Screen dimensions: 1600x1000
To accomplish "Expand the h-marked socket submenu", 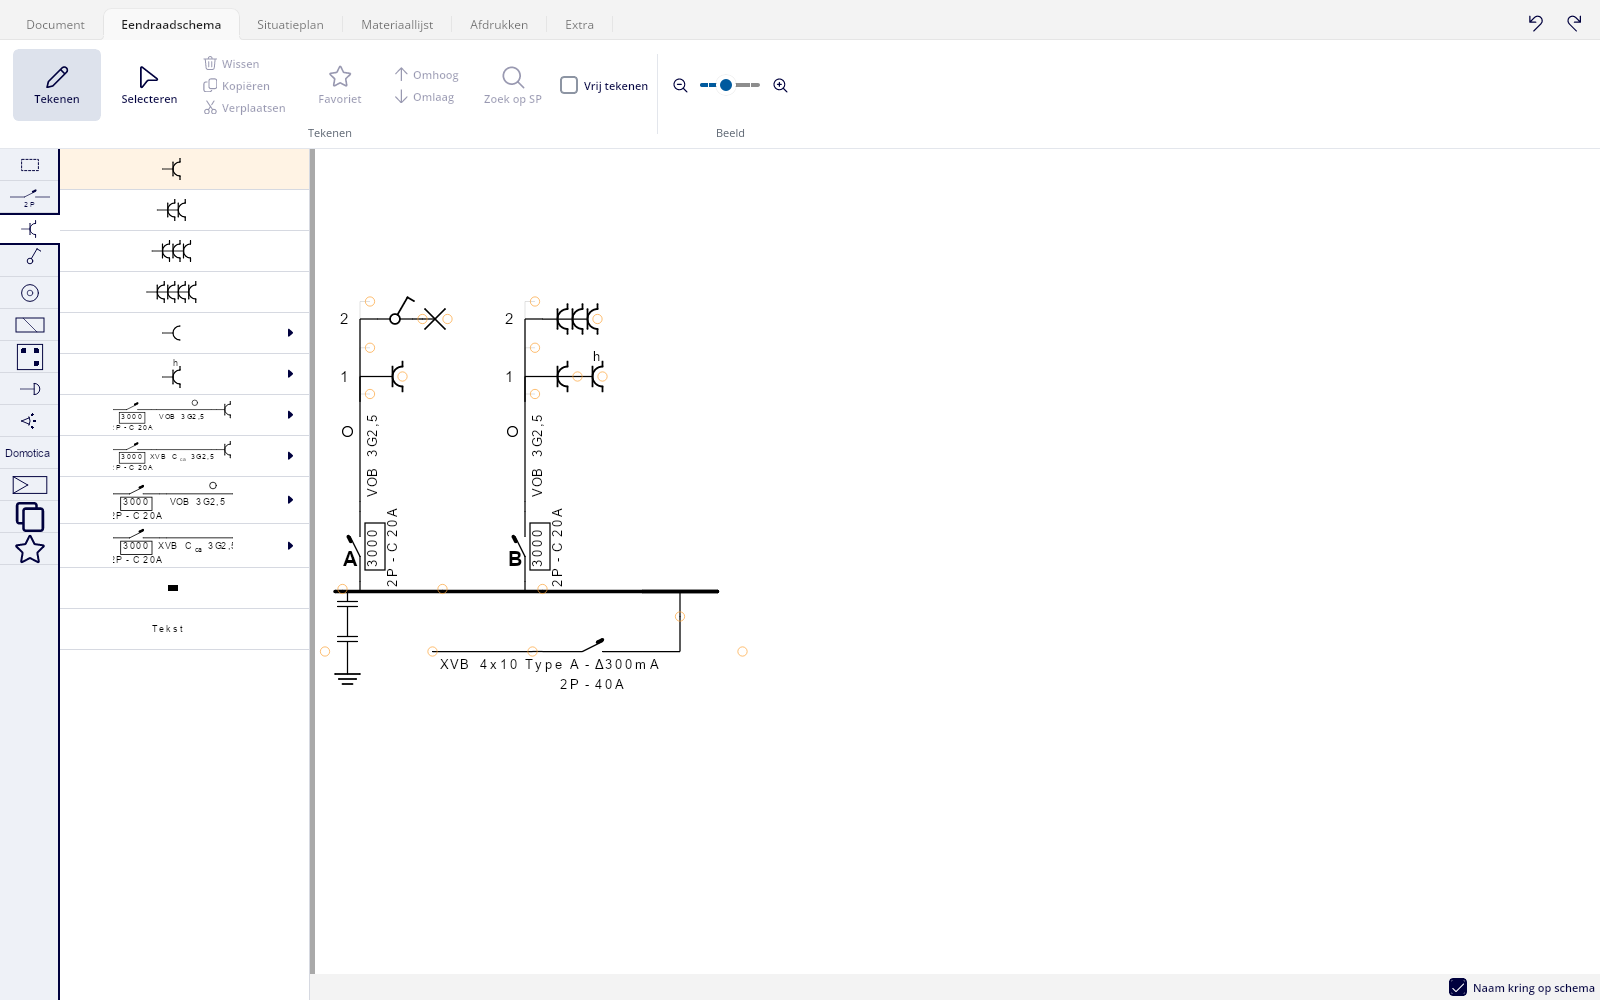I will 290,374.
